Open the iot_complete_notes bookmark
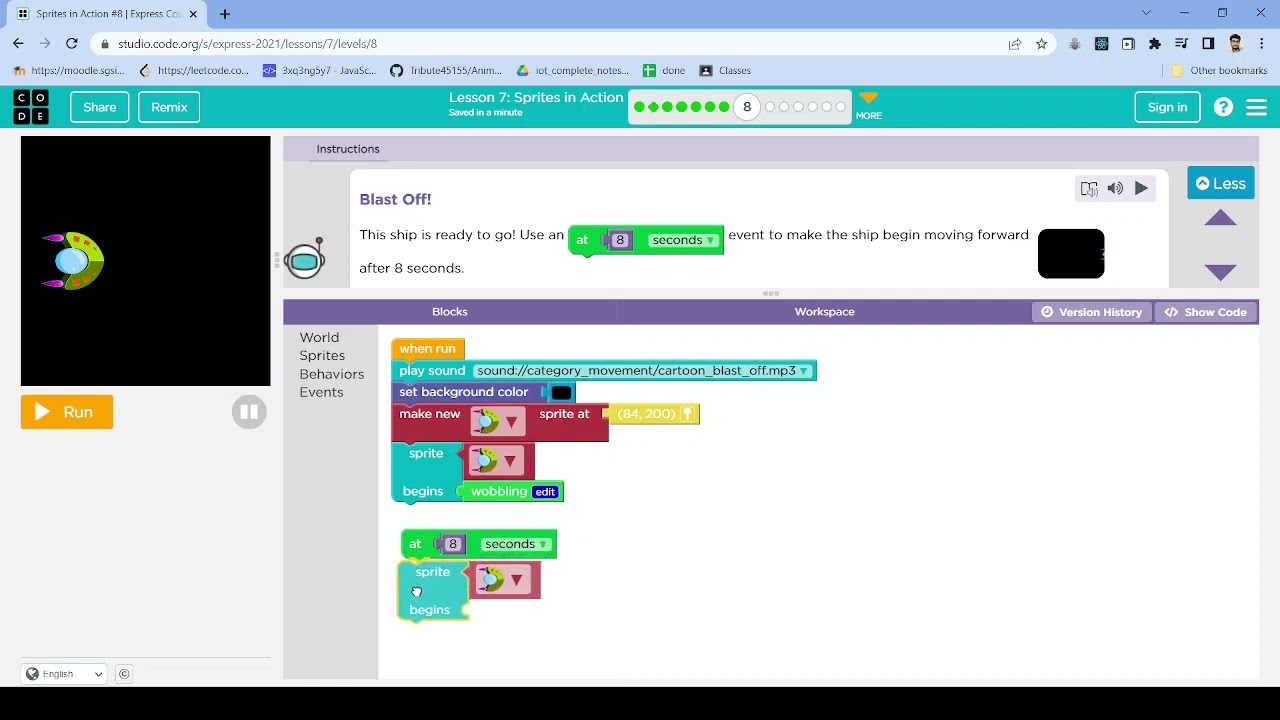 573,71
